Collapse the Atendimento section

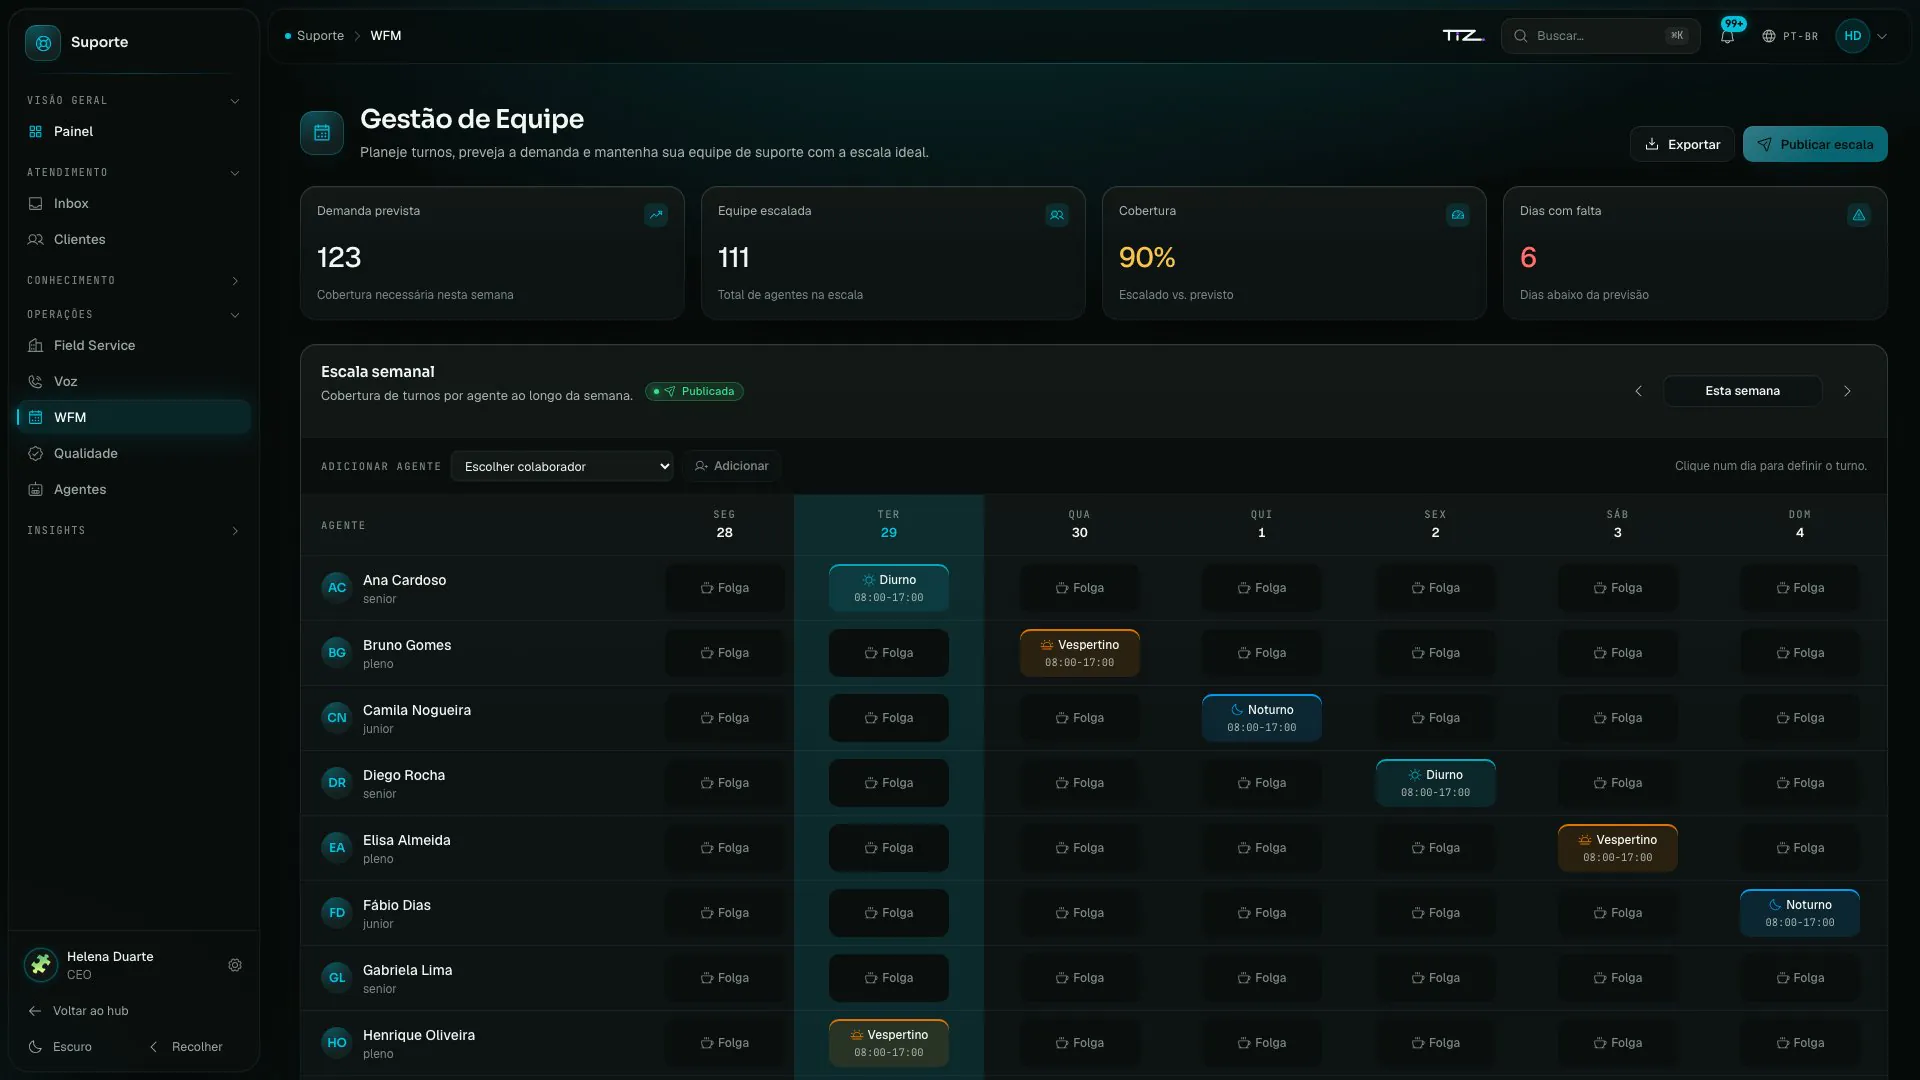(134, 172)
